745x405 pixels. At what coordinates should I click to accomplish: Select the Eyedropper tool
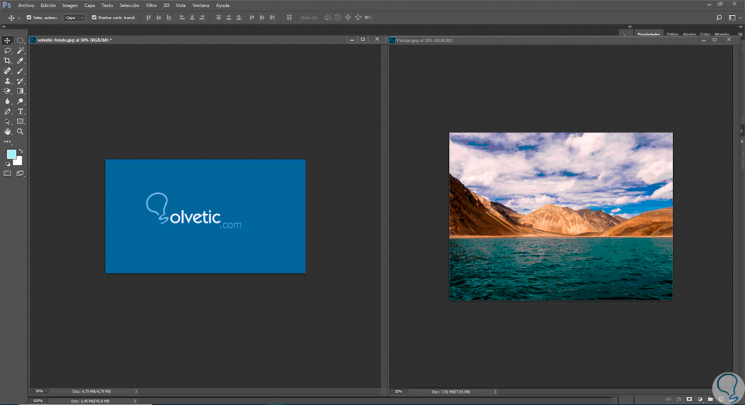pos(20,61)
